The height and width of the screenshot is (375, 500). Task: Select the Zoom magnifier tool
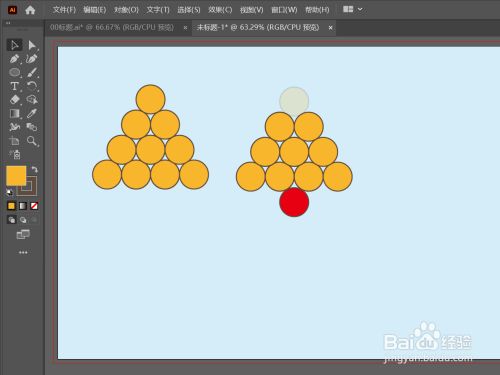click(32, 141)
